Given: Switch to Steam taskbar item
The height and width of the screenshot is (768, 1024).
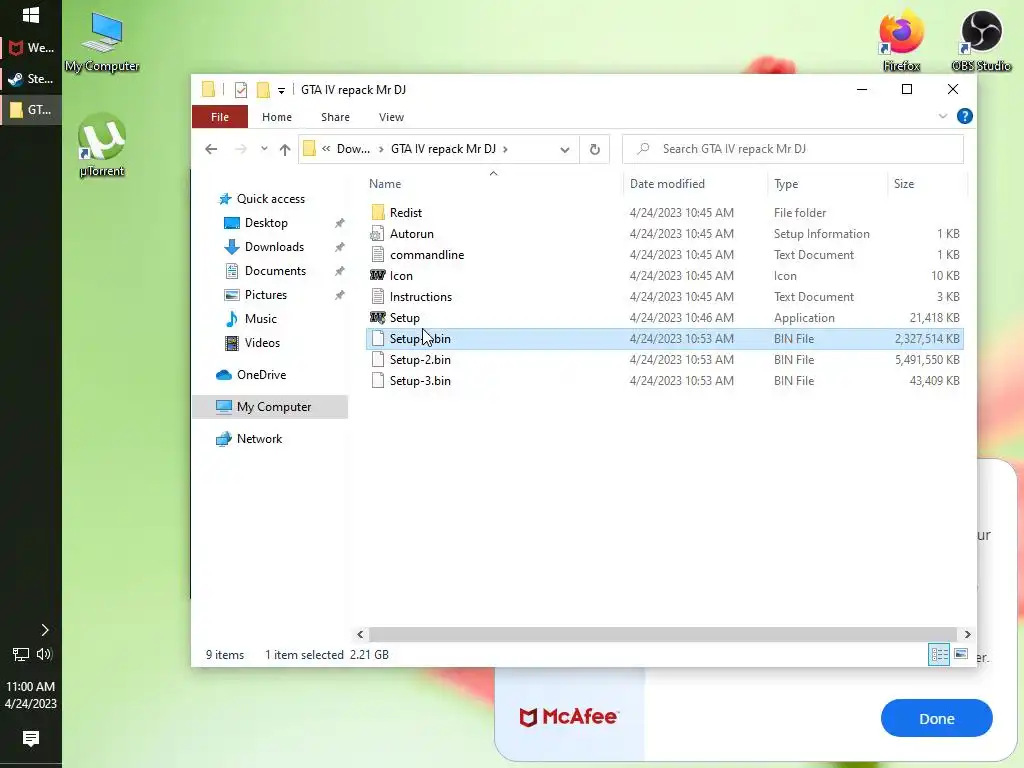Looking at the screenshot, I should click(31, 79).
